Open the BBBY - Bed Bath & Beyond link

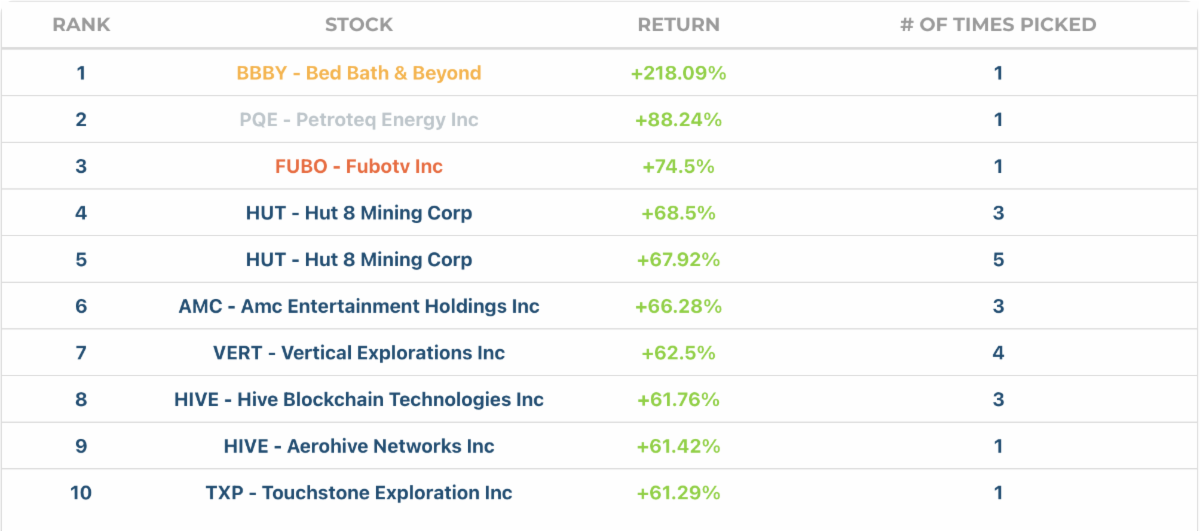point(359,73)
